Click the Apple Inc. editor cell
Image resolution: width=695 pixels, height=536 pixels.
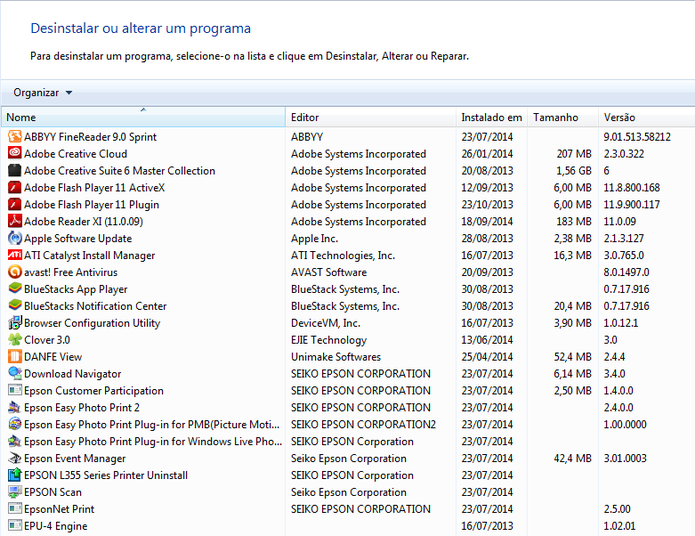pos(314,239)
